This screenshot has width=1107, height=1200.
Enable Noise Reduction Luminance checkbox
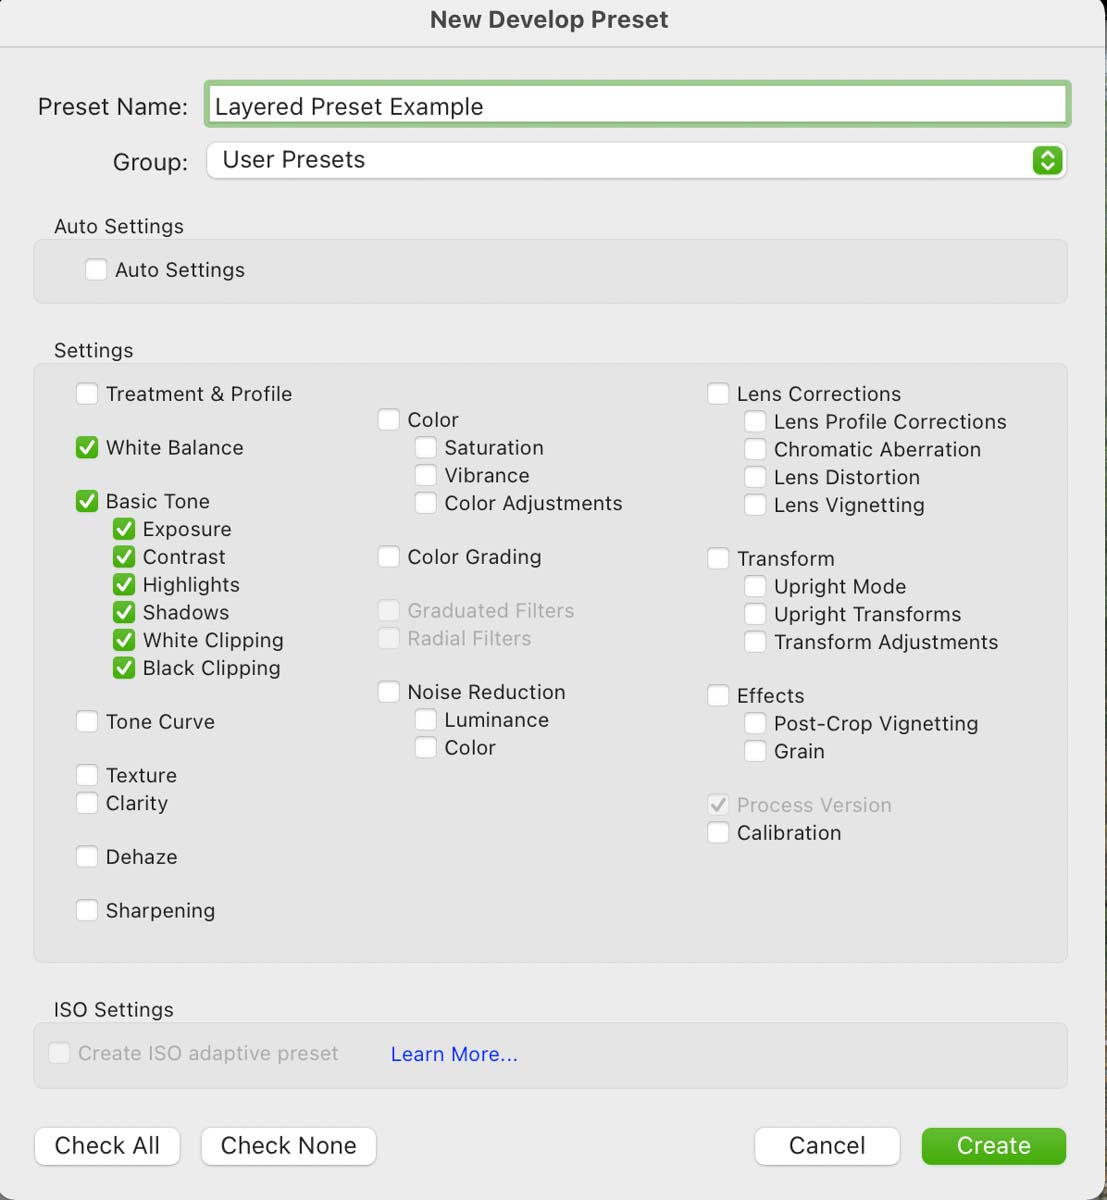pyautogui.click(x=426, y=719)
